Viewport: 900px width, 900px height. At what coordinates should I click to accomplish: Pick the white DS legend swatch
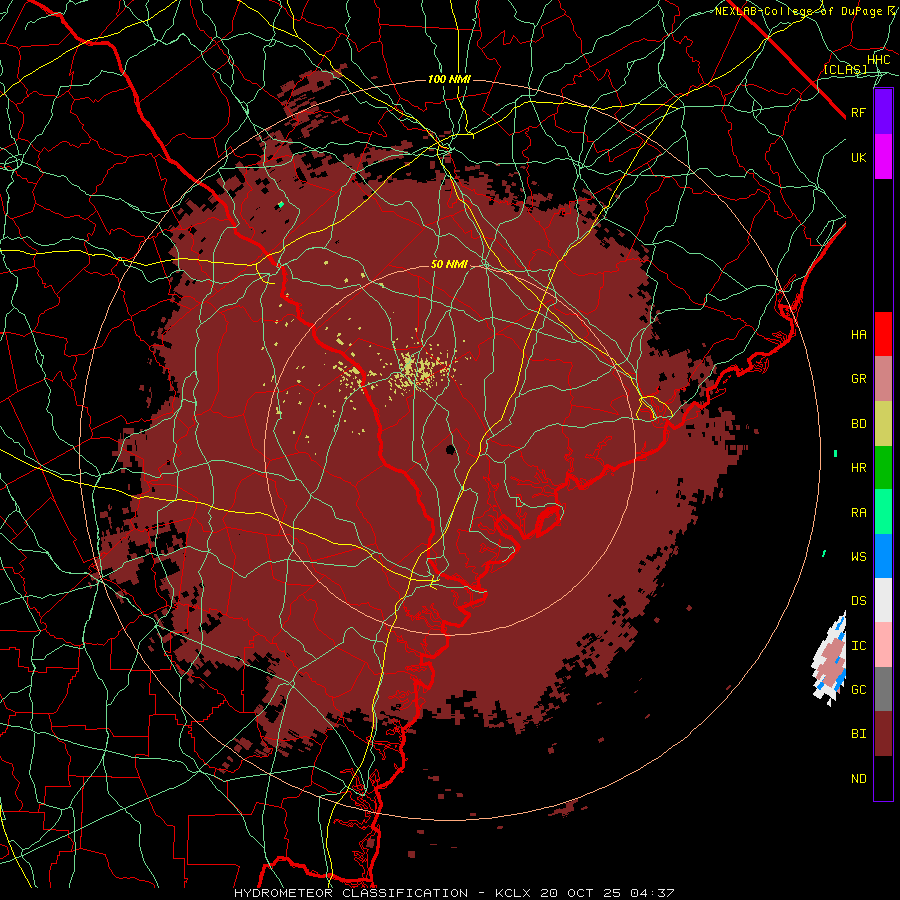883,600
